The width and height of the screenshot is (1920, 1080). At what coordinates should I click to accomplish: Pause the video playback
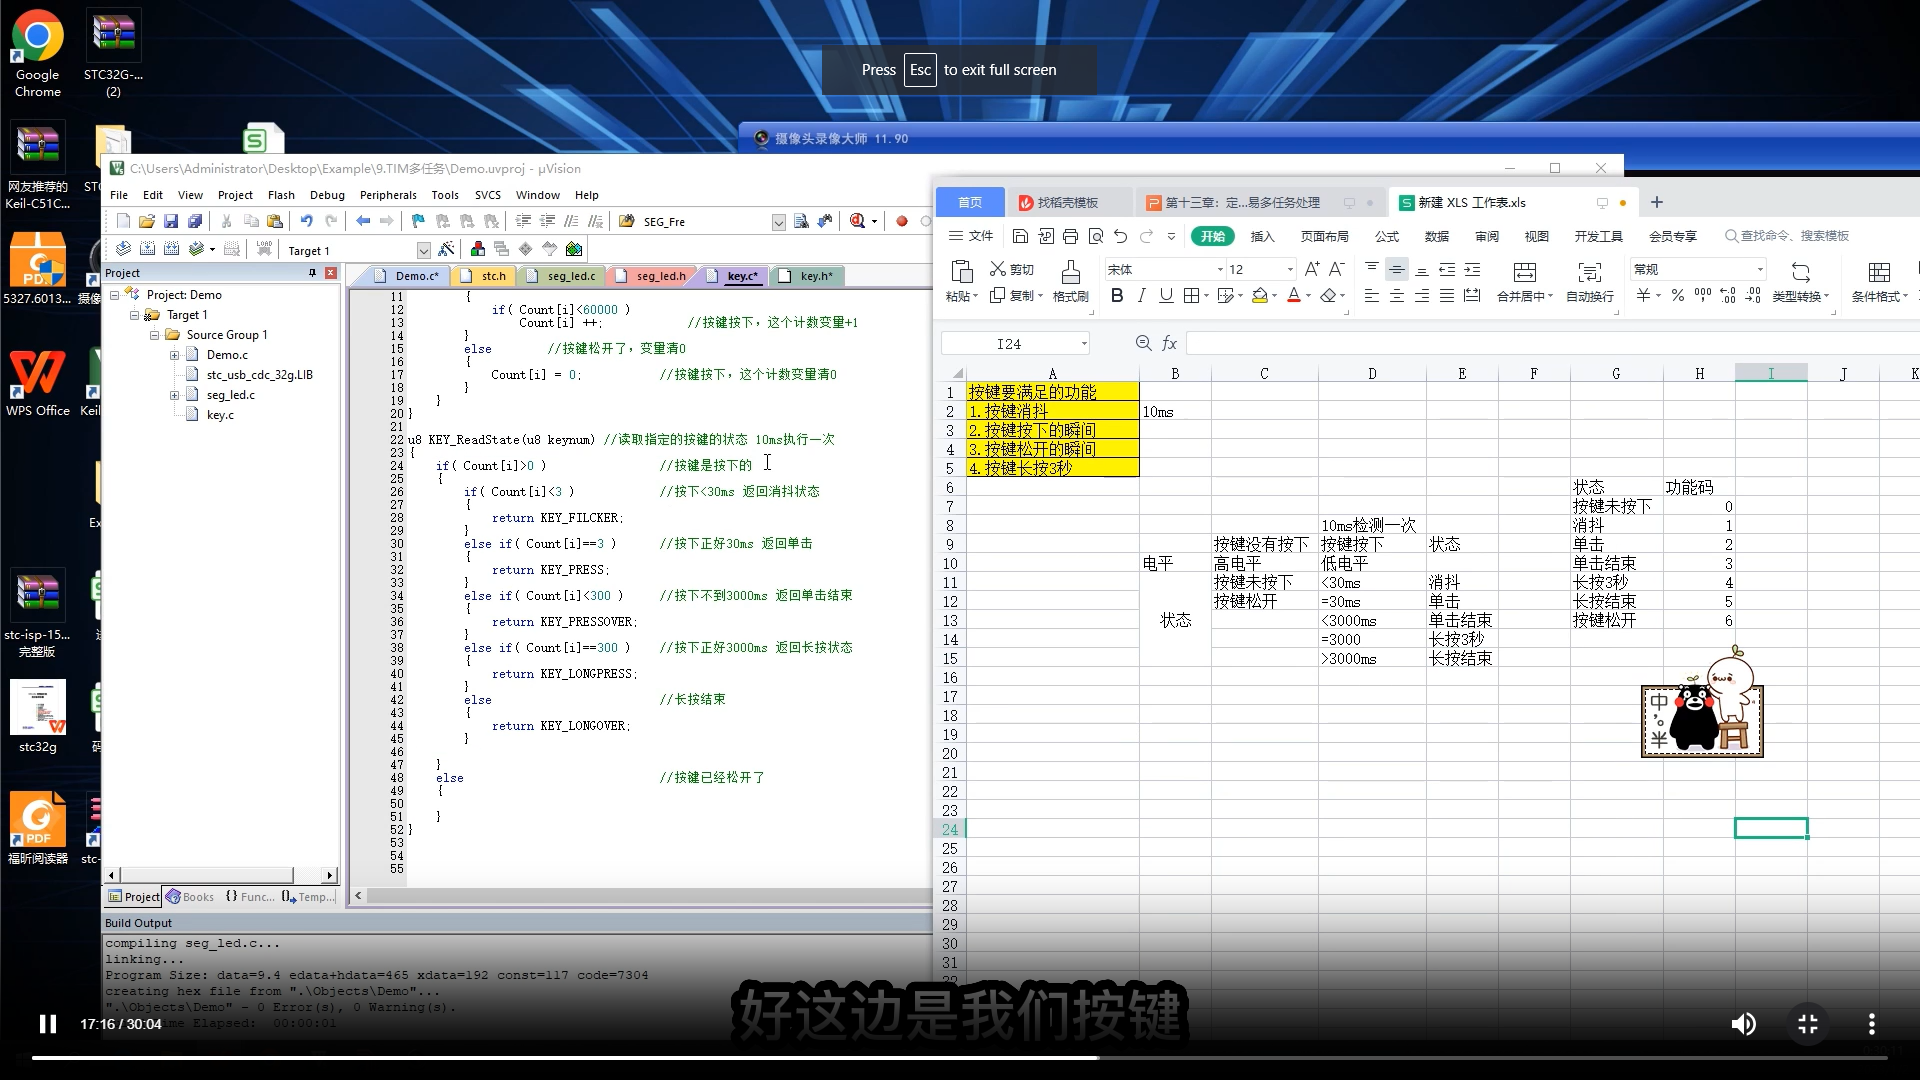point(47,1024)
